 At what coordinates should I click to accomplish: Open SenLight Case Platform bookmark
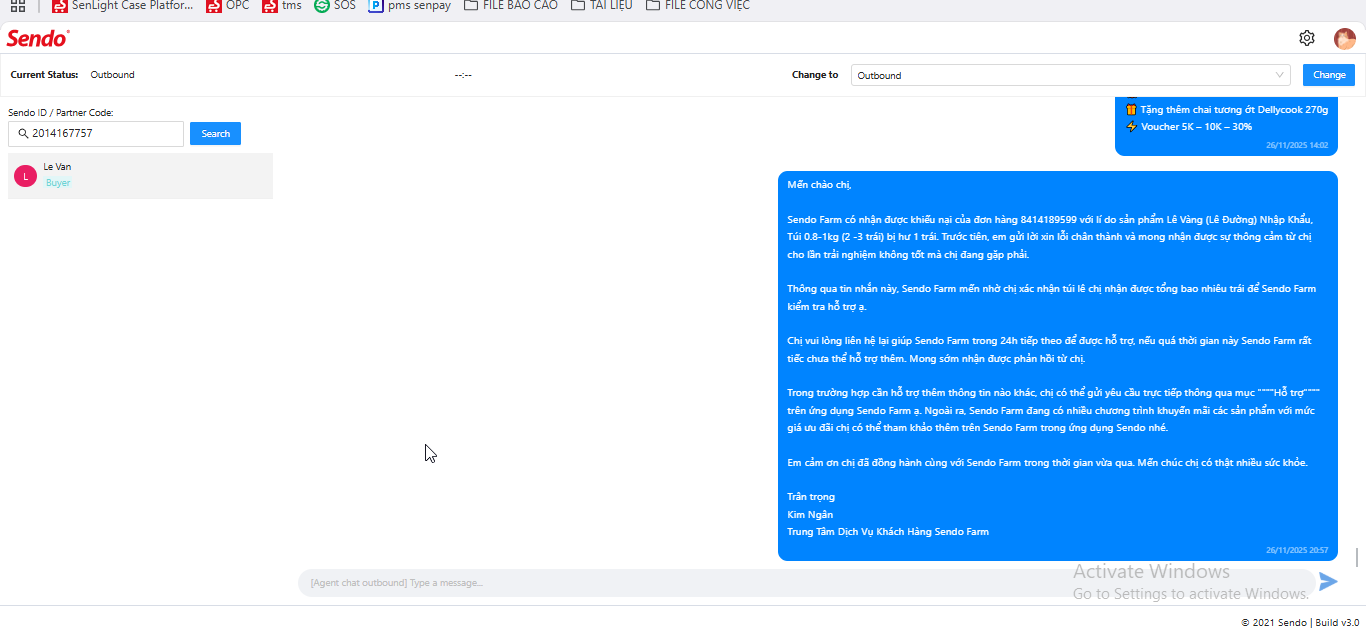pyautogui.click(x=123, y=5)
